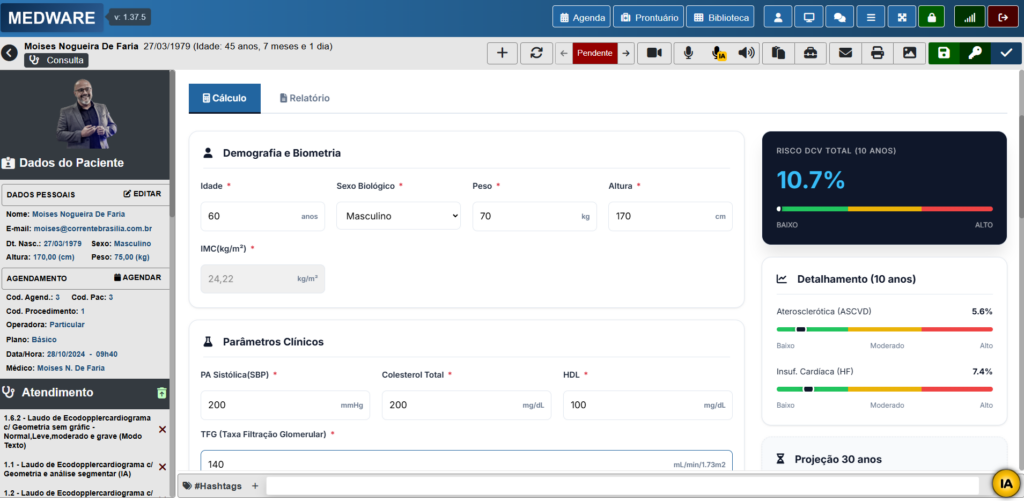Click EDITAR in Dados Pessoais

142,193
